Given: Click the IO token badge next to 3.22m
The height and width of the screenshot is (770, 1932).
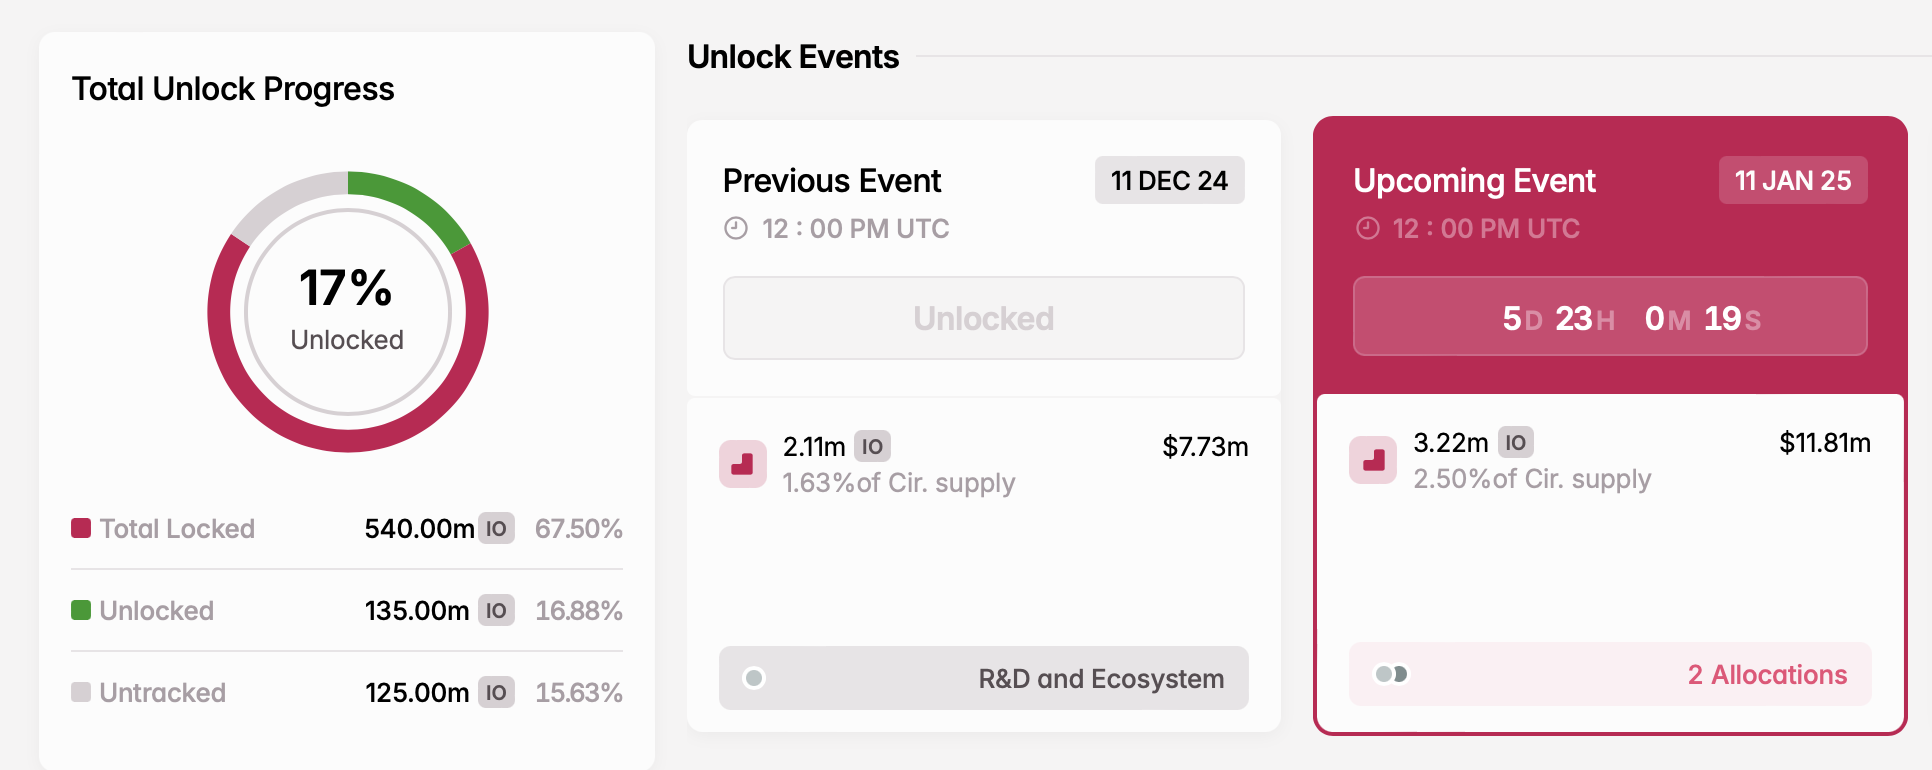Looking at the screenshot, I should (1515, 442).
